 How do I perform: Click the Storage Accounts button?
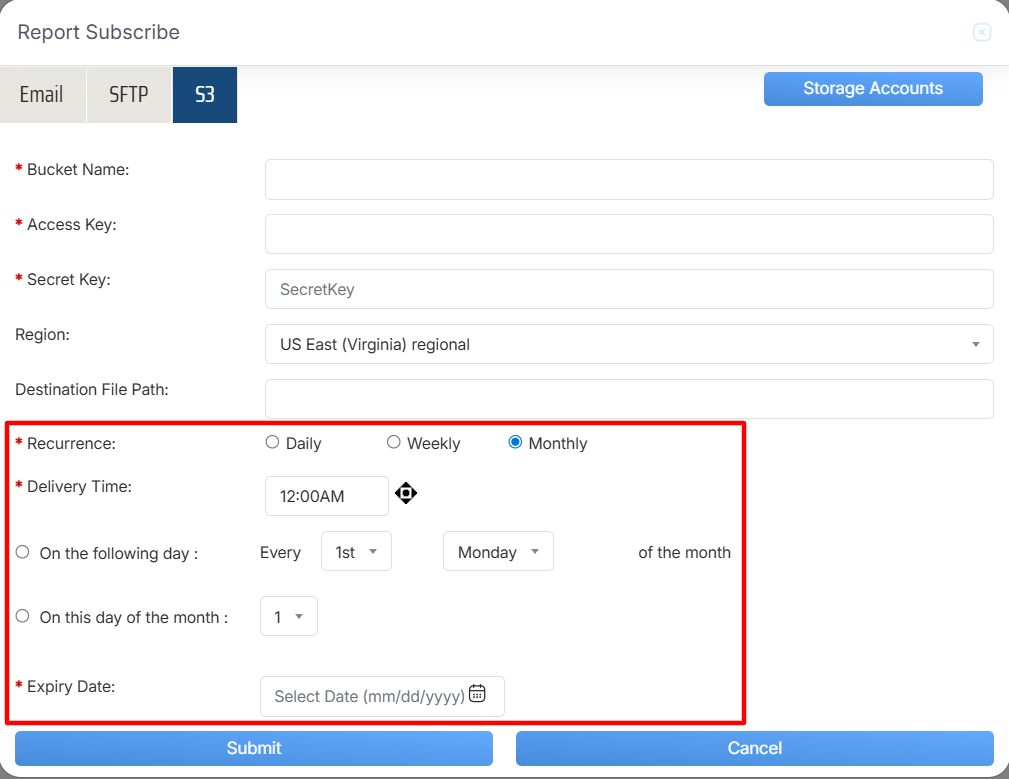tap(873, 88)
